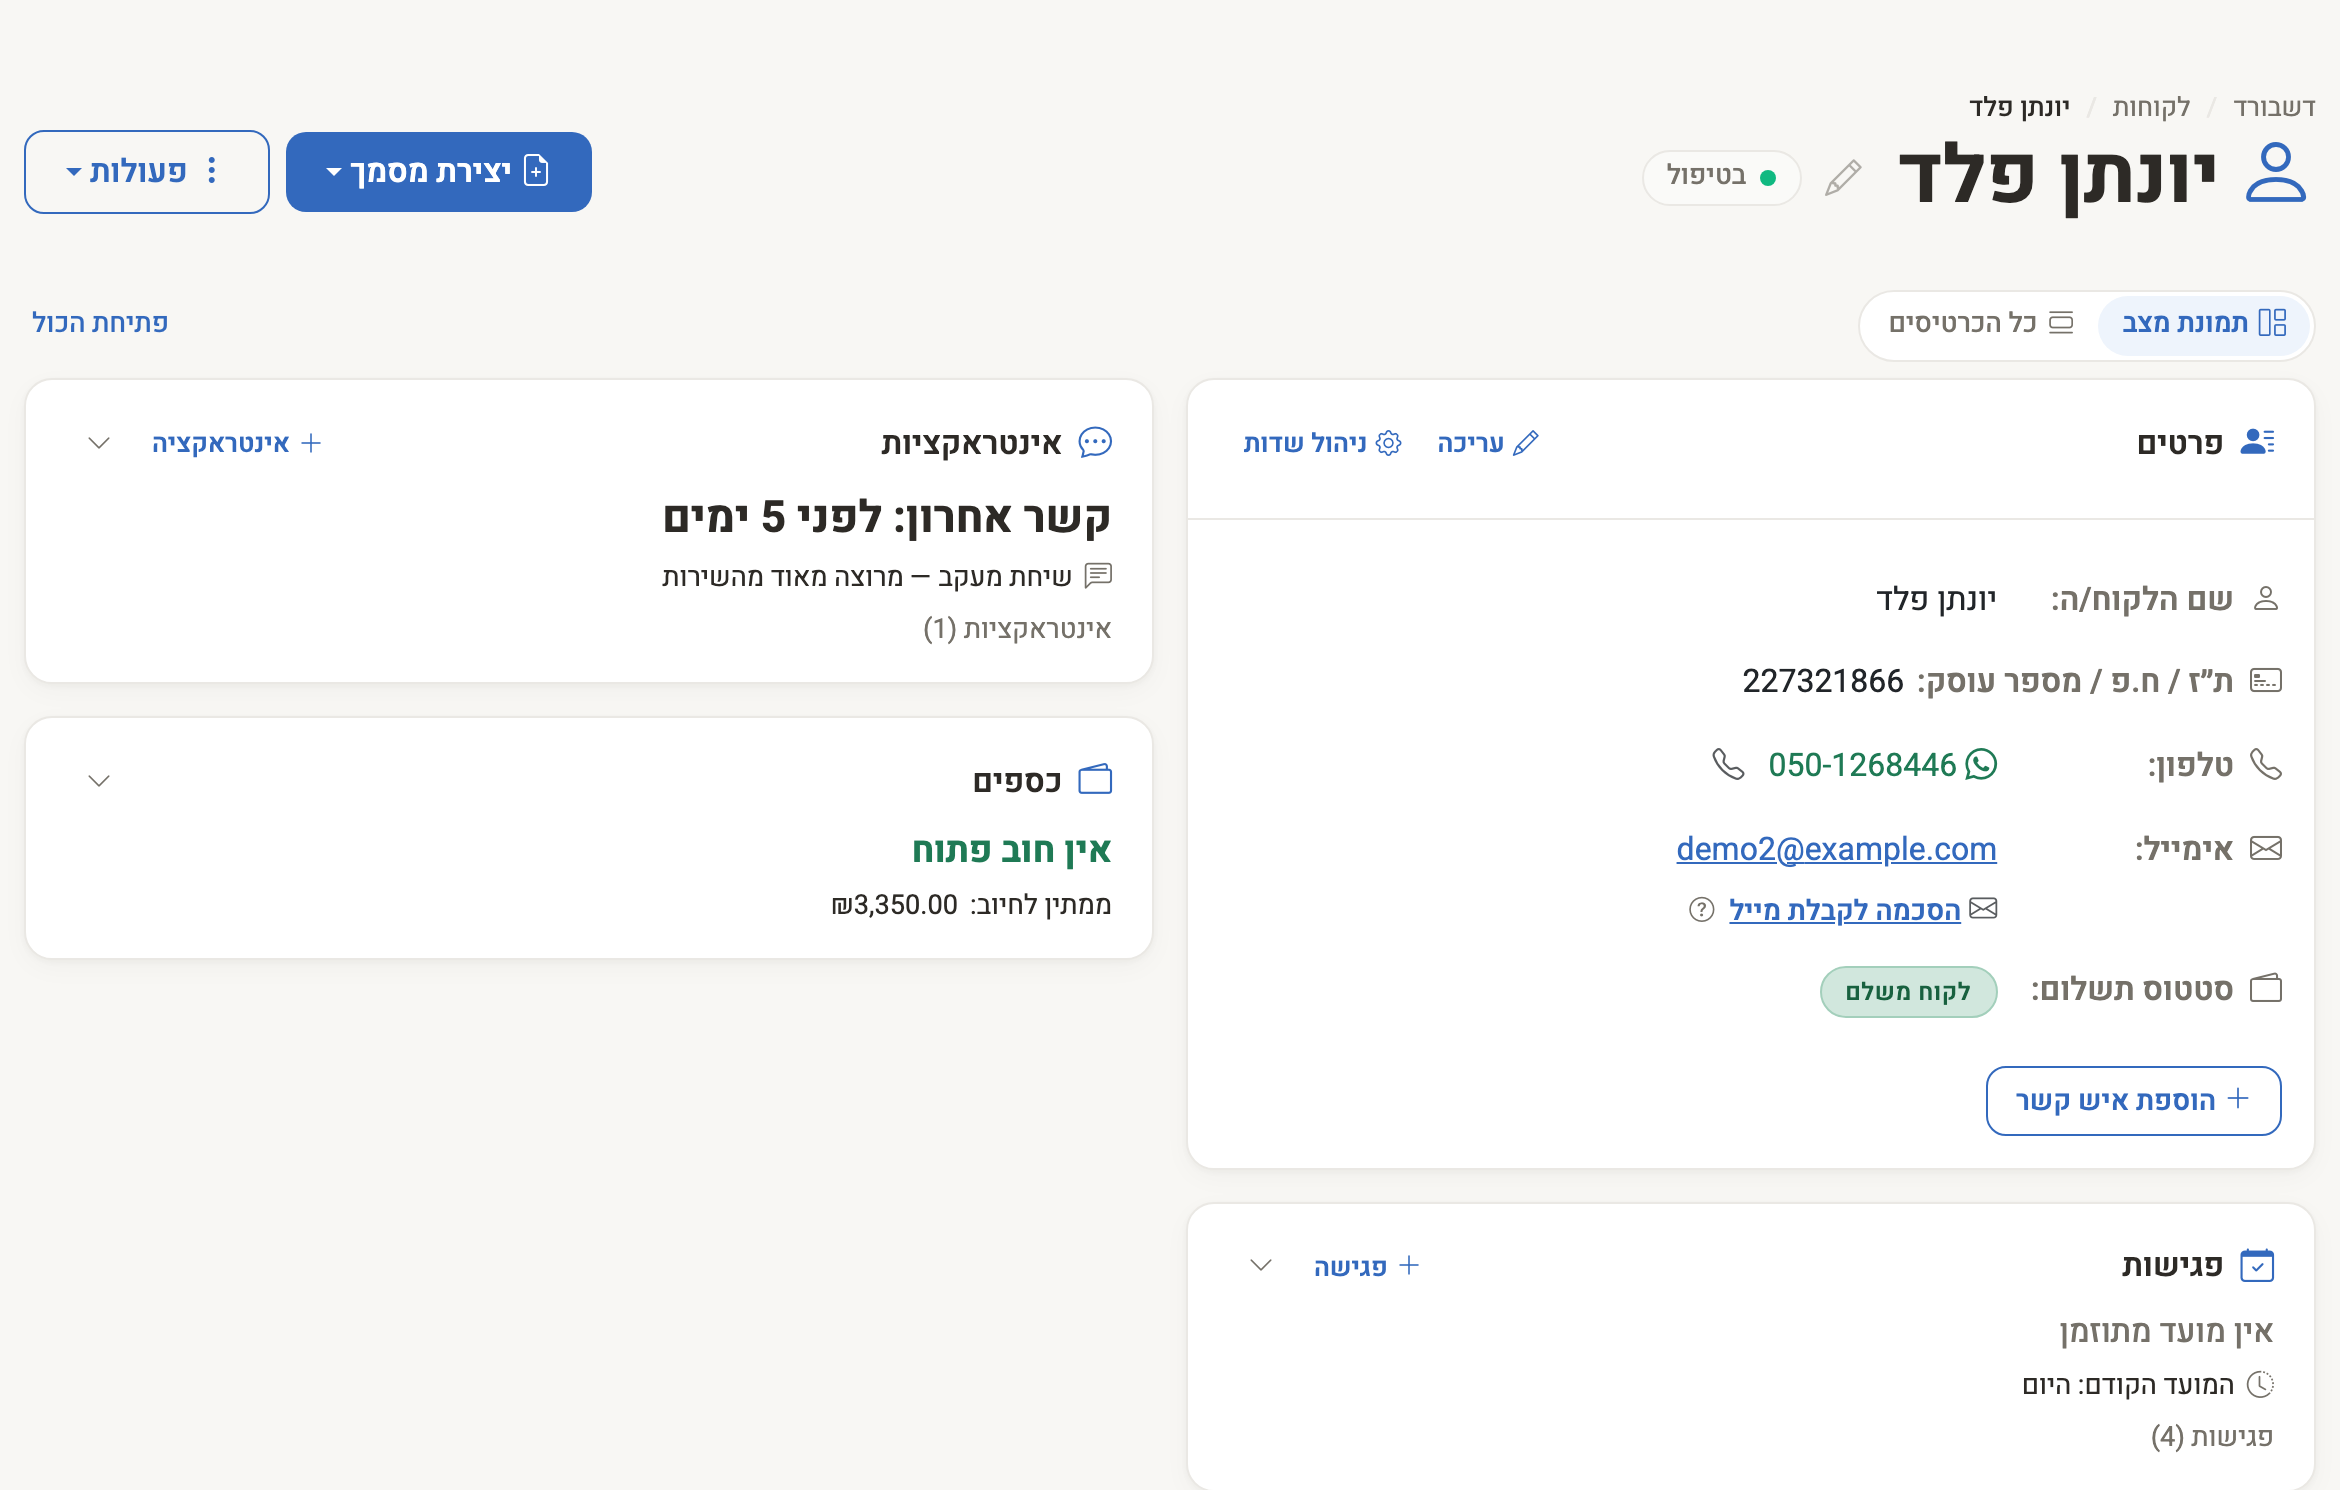The image size is (2340, 1490).
Task: Go to דשבורד in the breadcrumb
Action: [2274, 107]
